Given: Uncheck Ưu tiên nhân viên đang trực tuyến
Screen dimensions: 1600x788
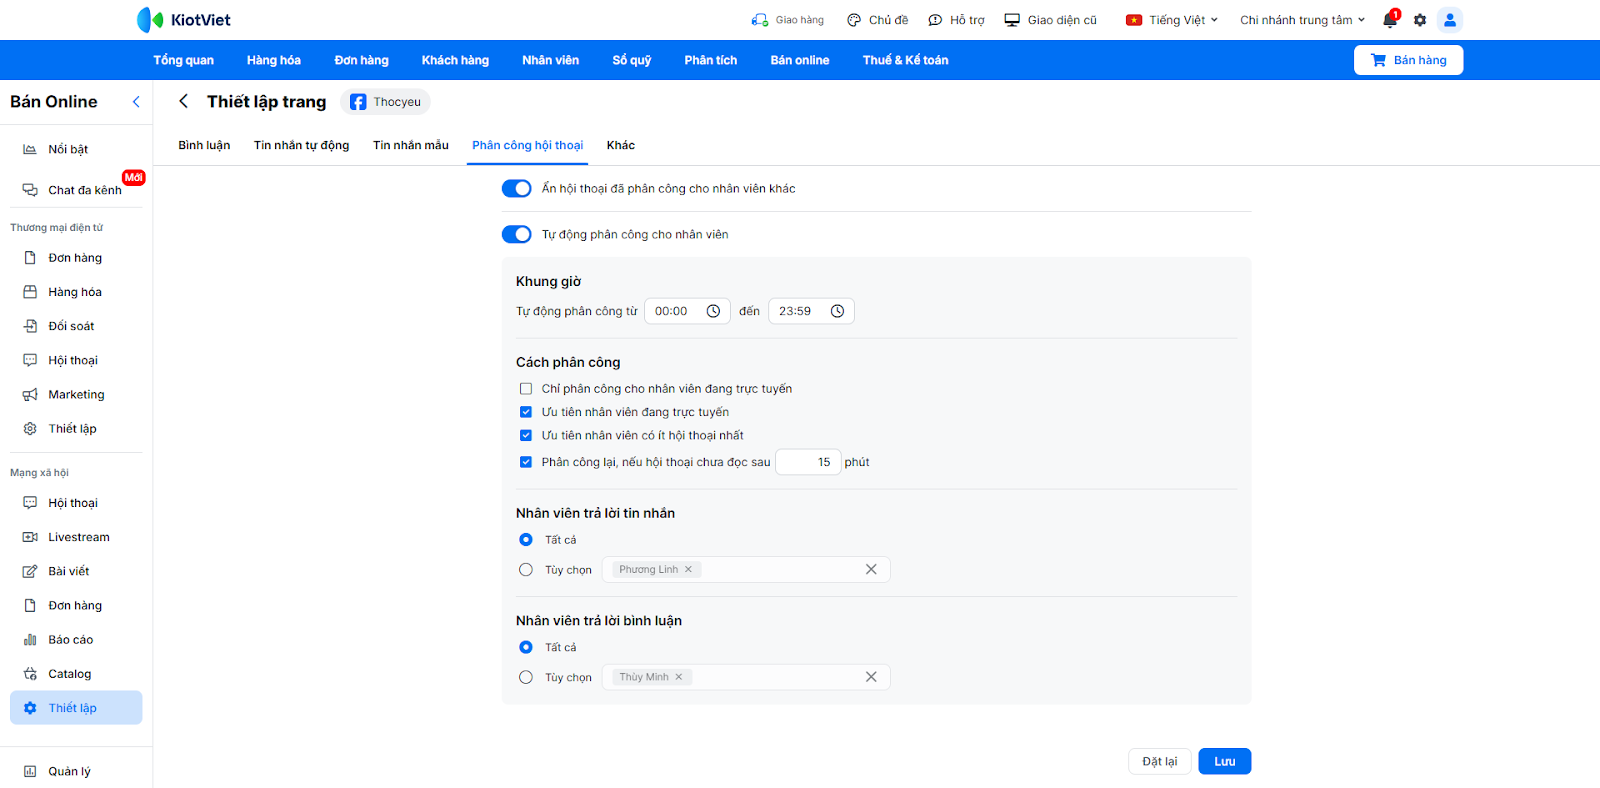Looking at the screenshot, I should point(526,412).
